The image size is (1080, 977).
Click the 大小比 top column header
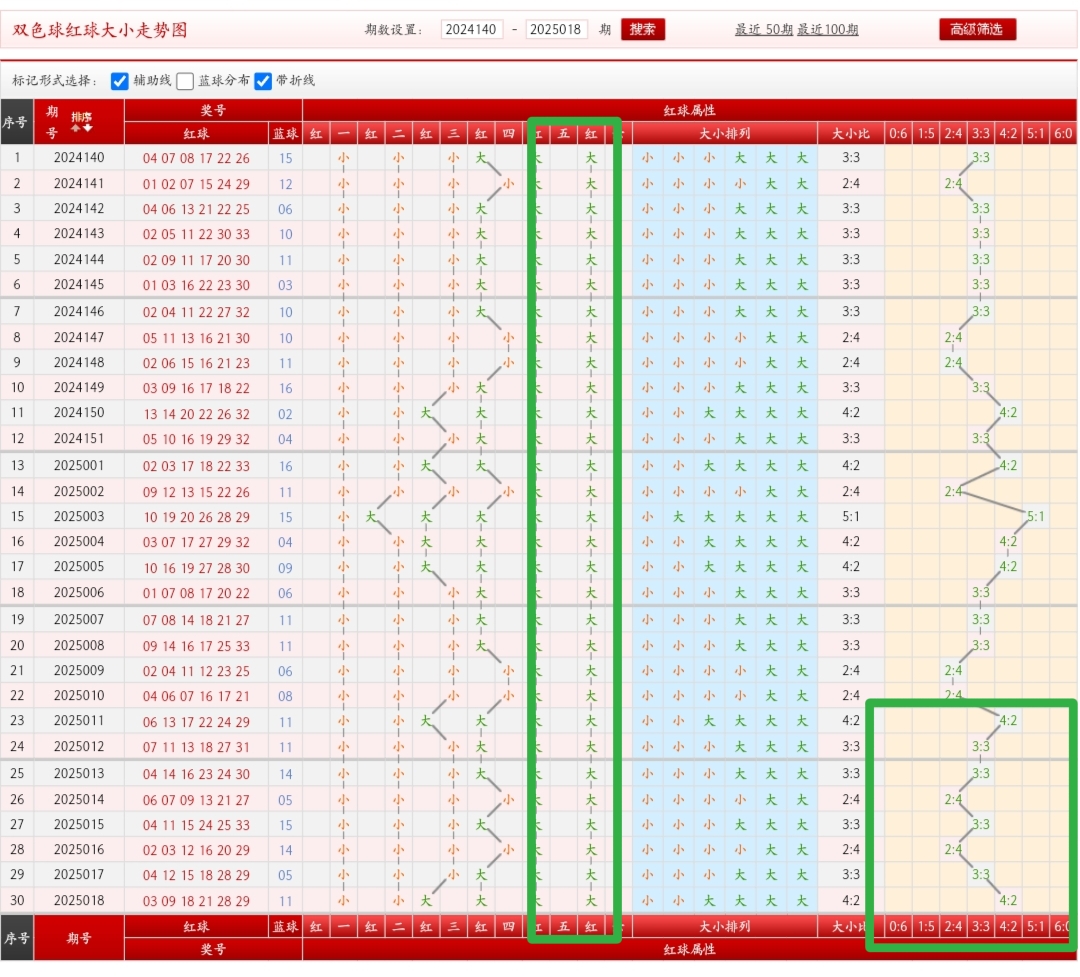851,134
